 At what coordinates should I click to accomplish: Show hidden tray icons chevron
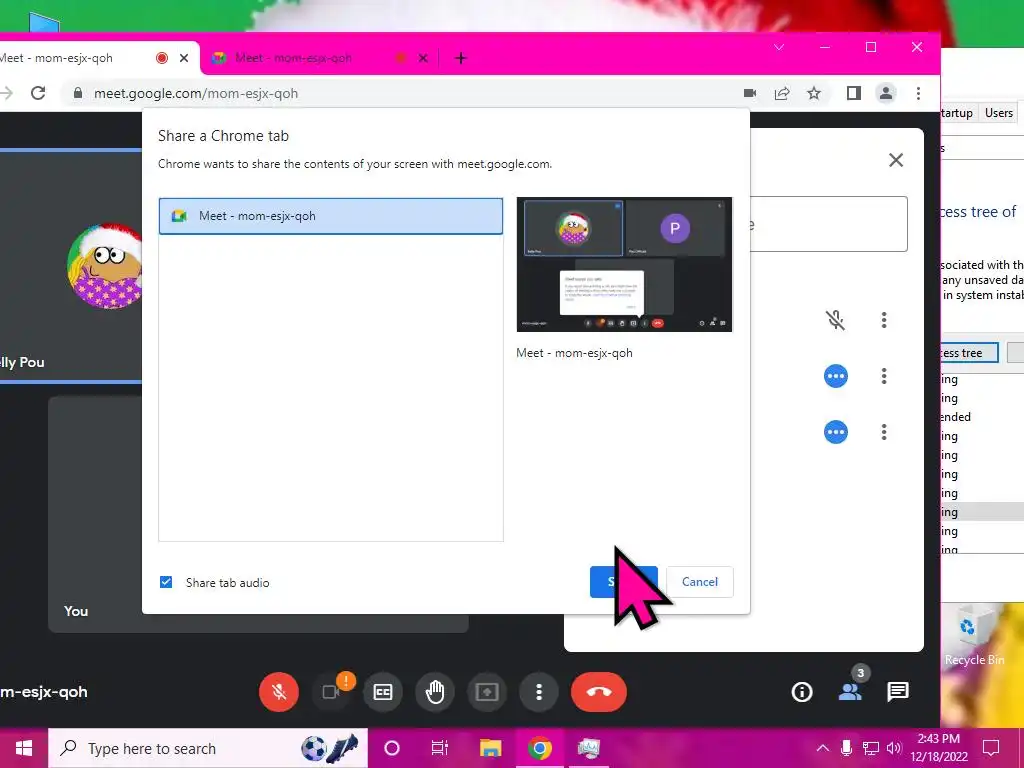823,748
